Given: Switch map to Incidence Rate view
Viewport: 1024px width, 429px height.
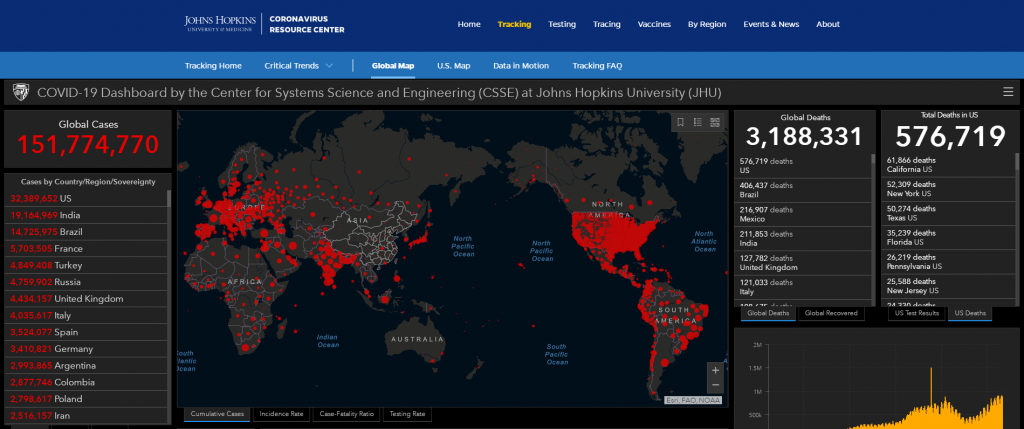Looking at the screenshot, I should point(280,413).
